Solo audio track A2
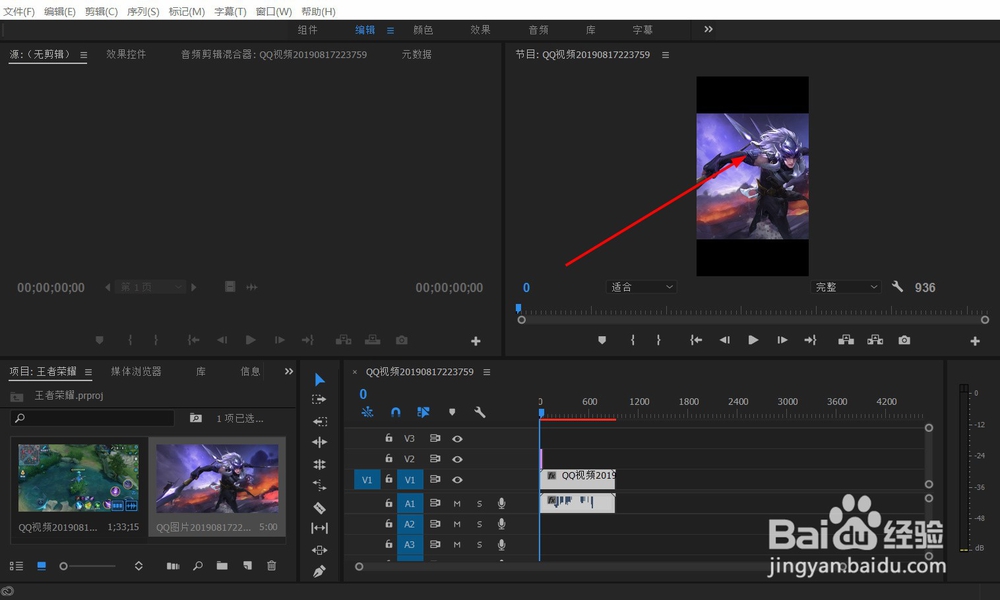This screenshot has width=1000, height=600. click(480, 524)
